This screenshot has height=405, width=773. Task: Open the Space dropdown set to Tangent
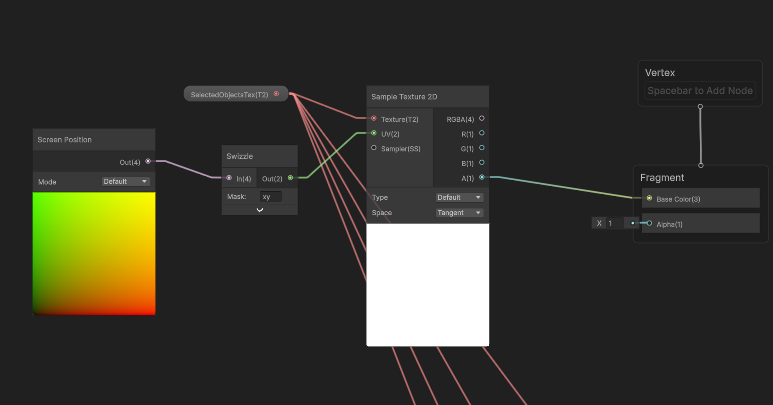click(459, 212)
